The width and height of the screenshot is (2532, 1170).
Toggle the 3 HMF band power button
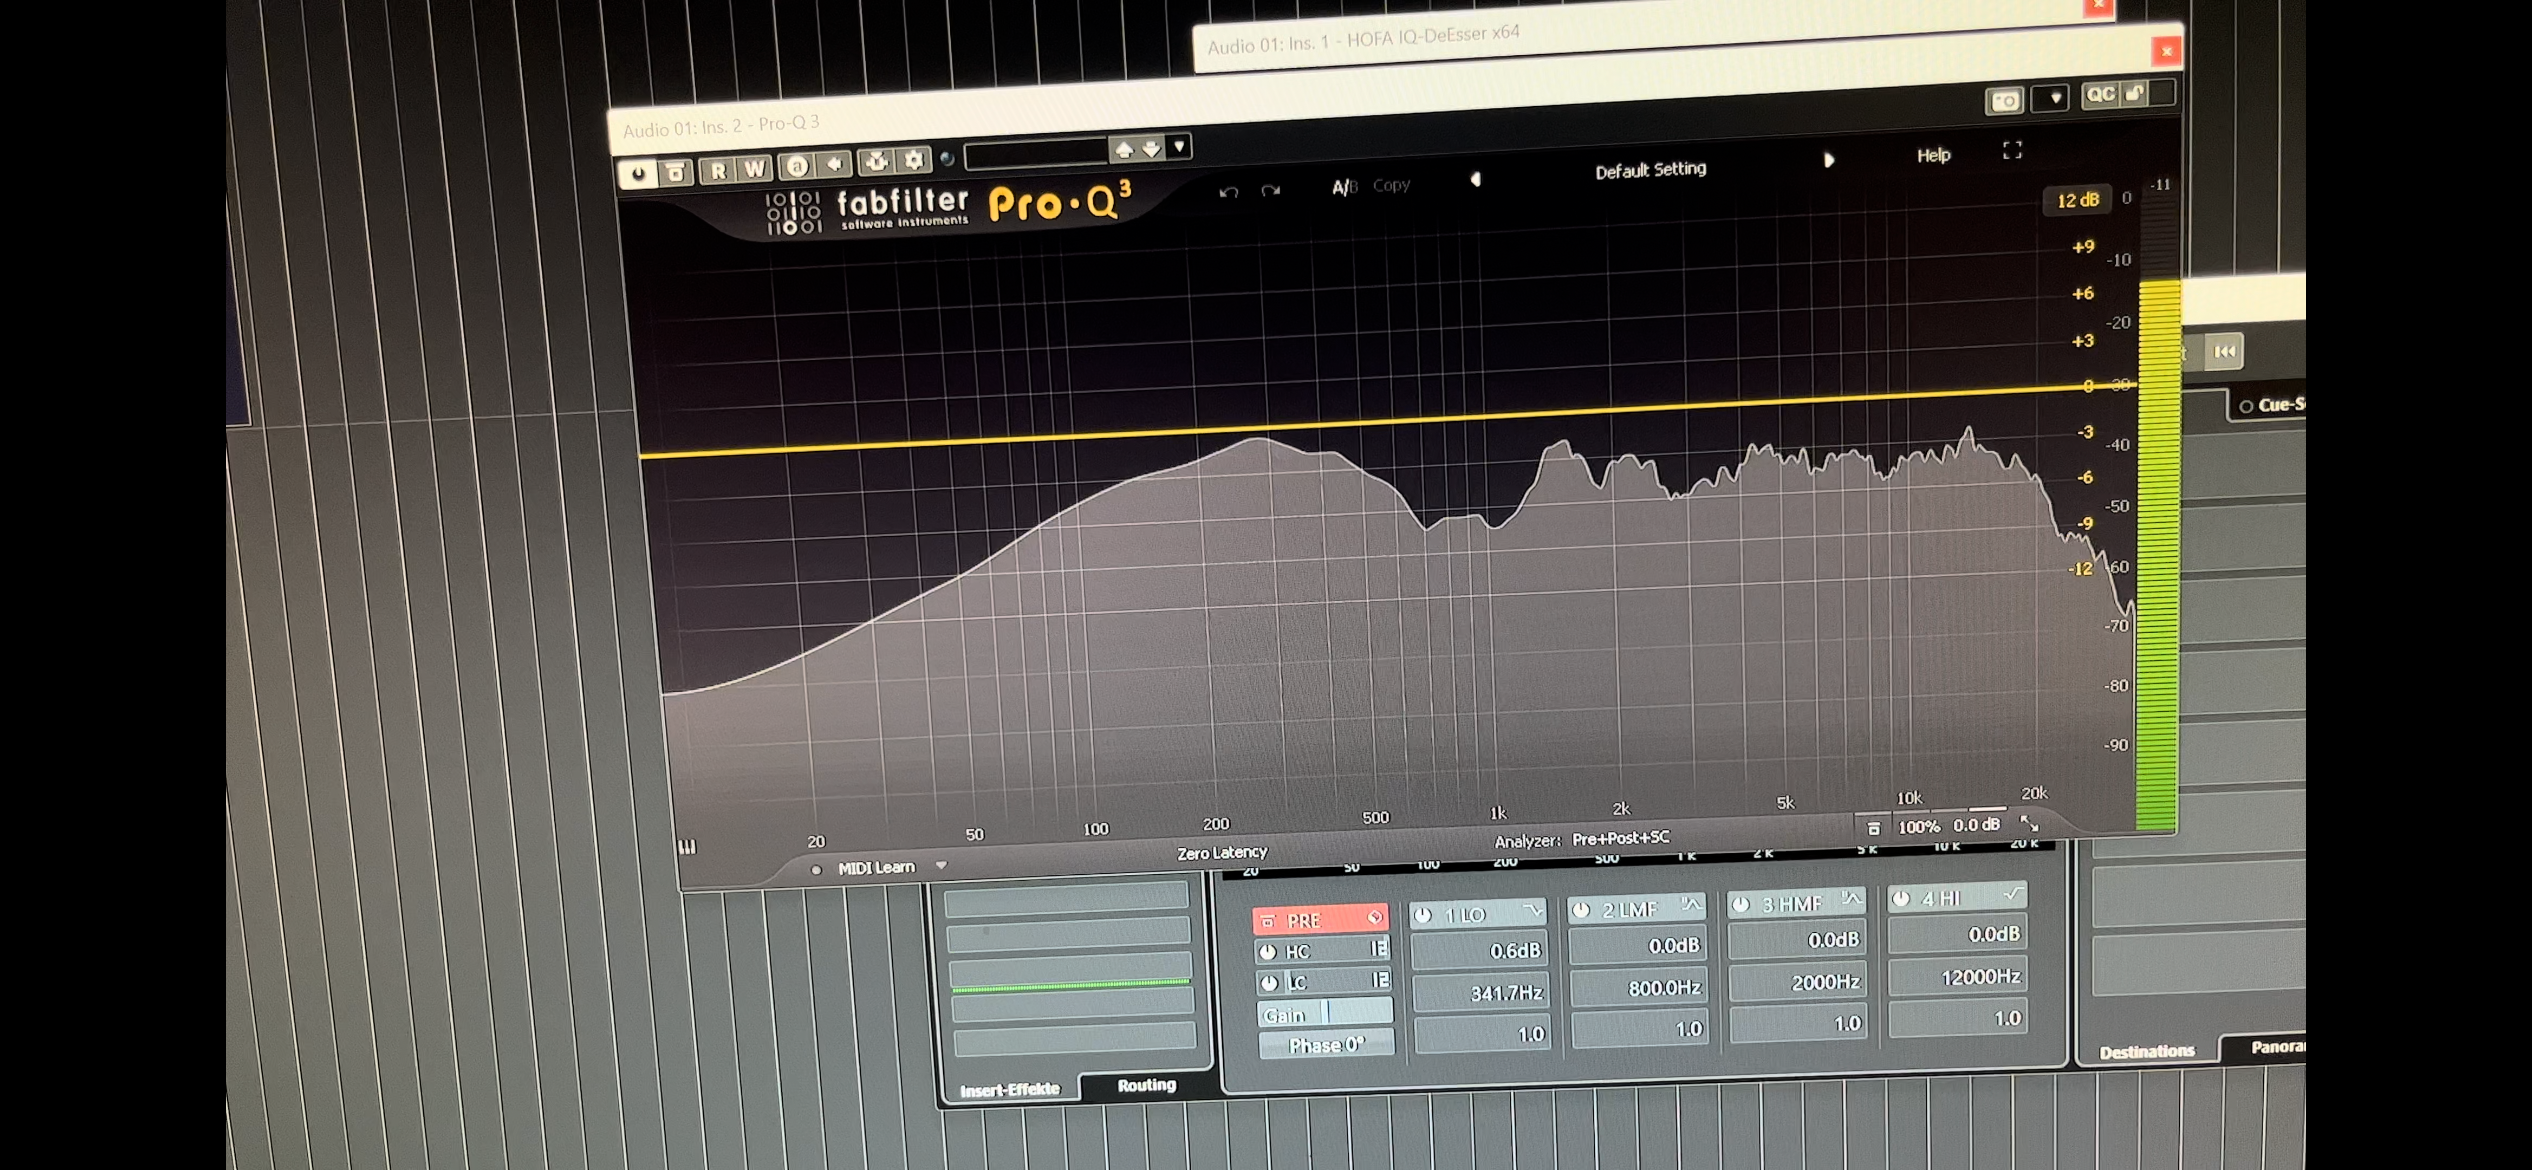point(1741,905)
